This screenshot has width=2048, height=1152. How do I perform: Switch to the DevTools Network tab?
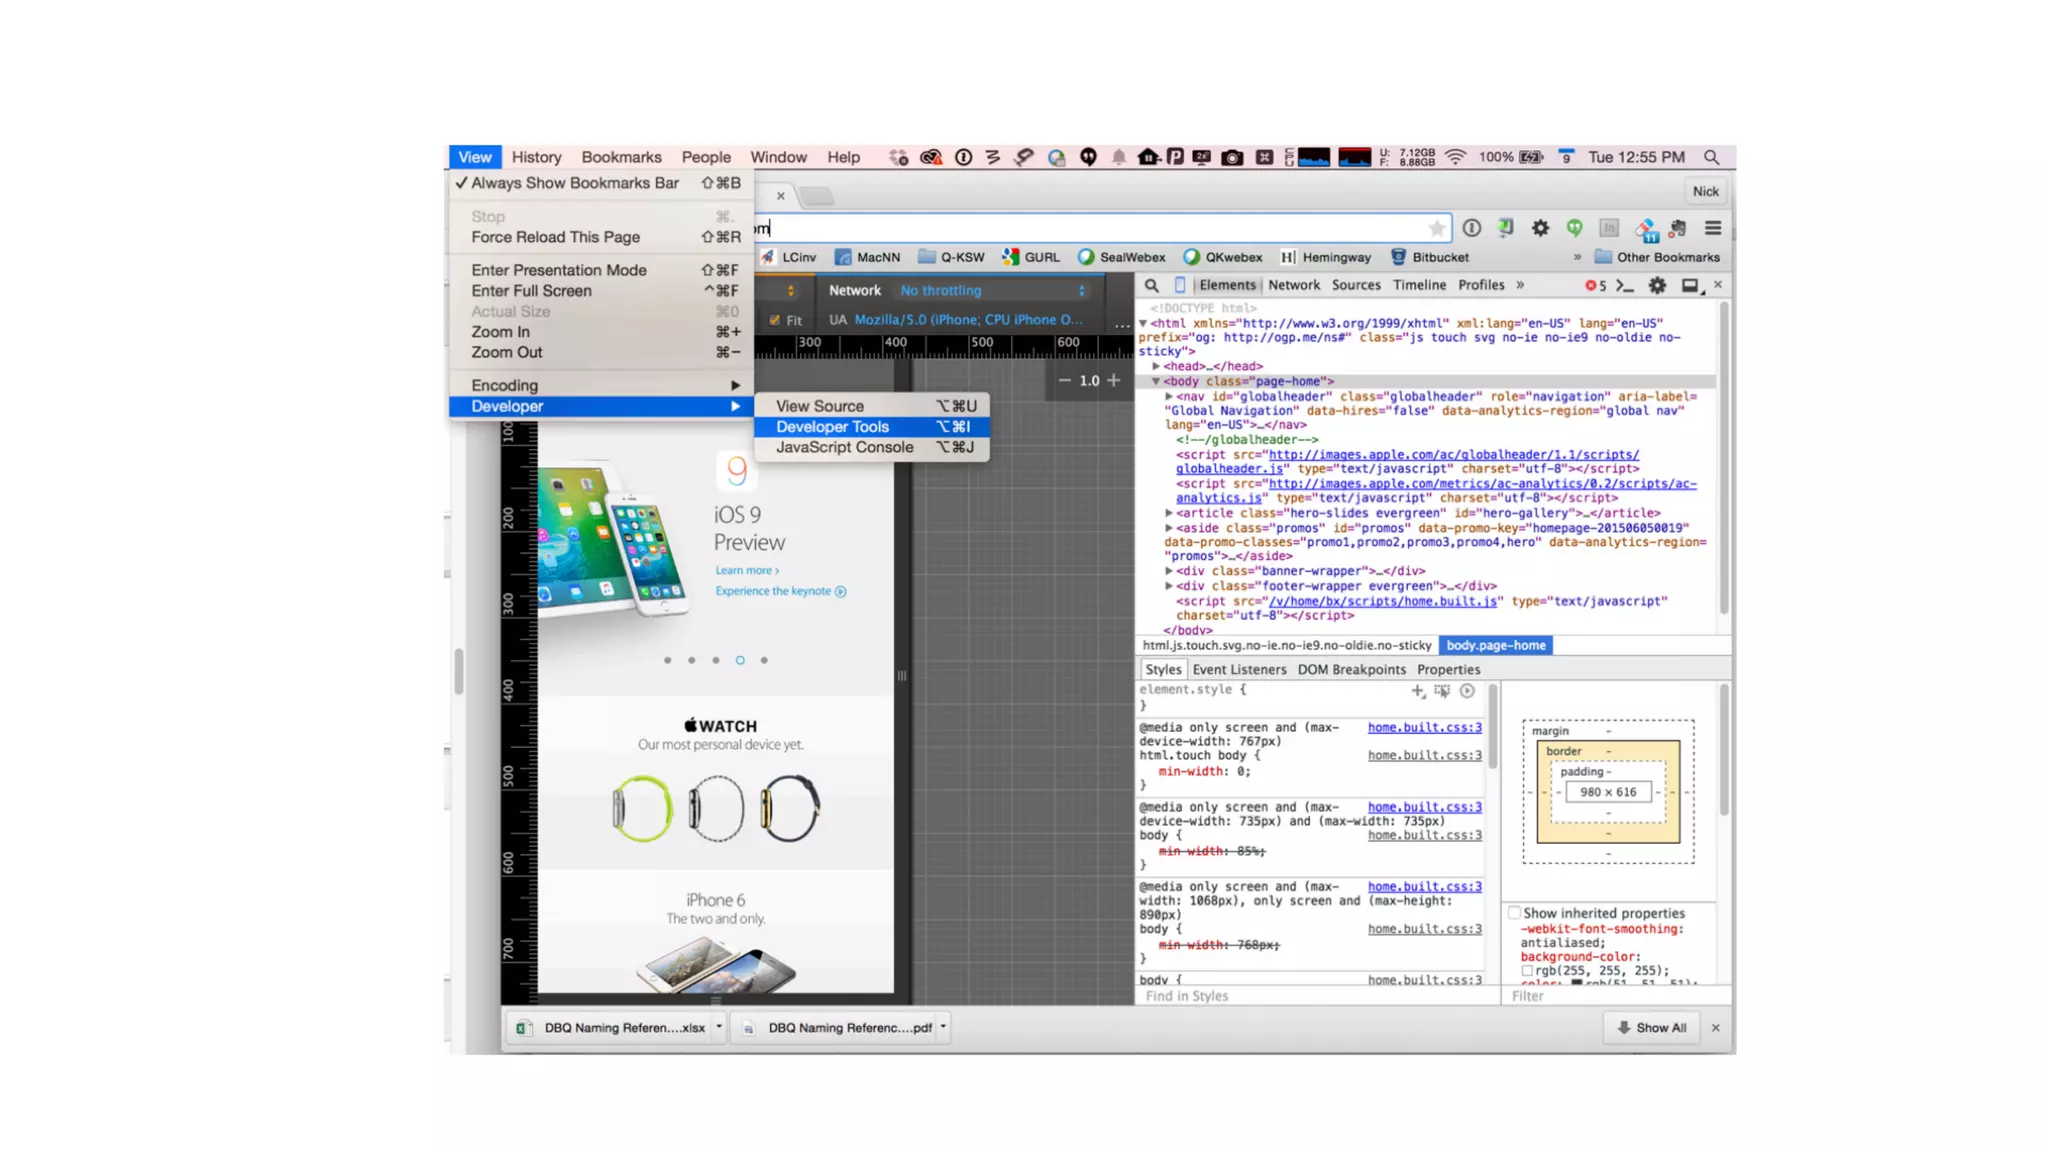pos(1293,285)
